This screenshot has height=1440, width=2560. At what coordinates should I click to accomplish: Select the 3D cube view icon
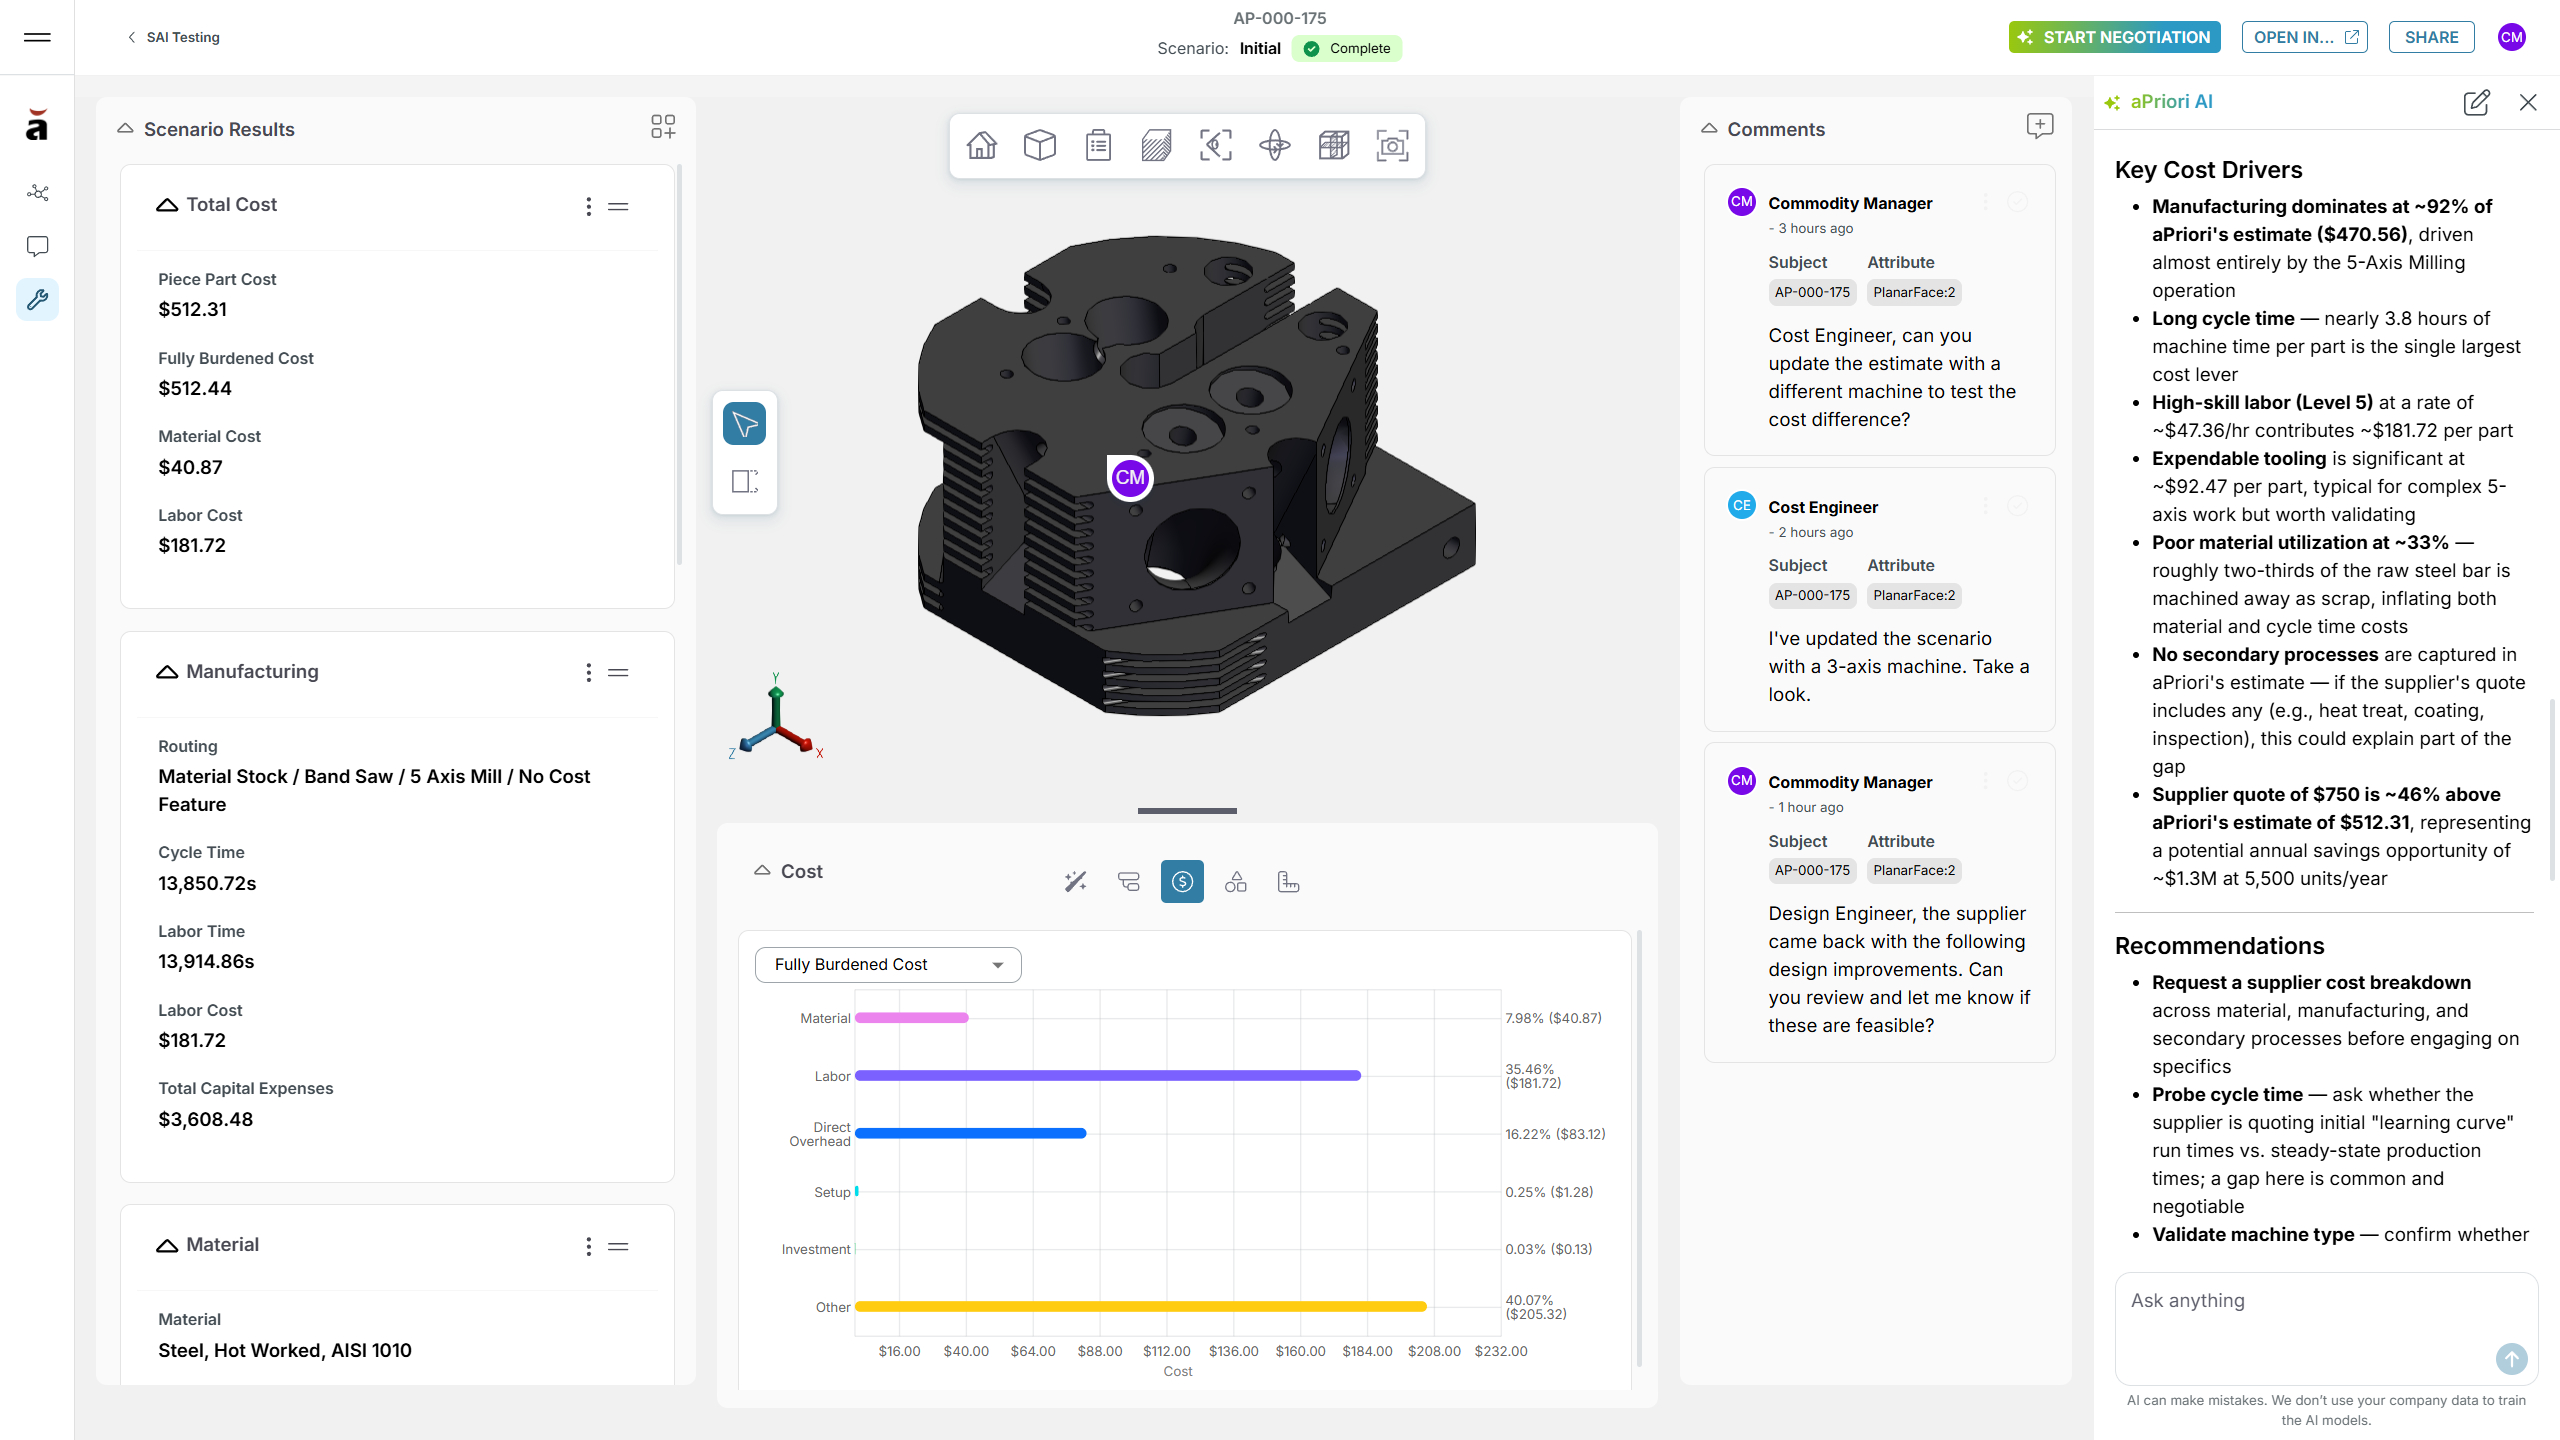tap(1040, 146)
